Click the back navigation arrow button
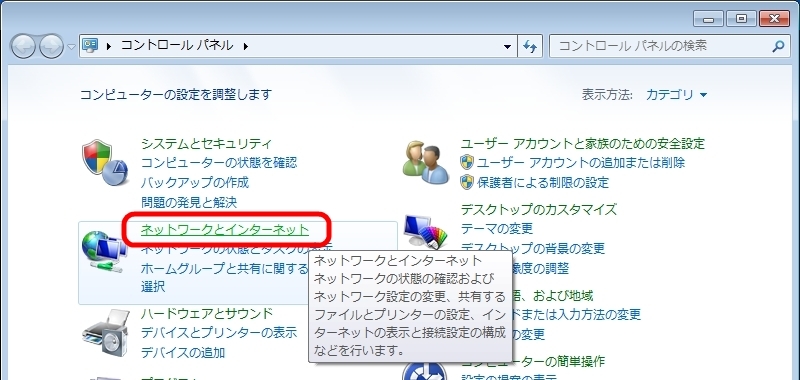Viewport: 800px width, 380px height. click(x=23, y=46)
